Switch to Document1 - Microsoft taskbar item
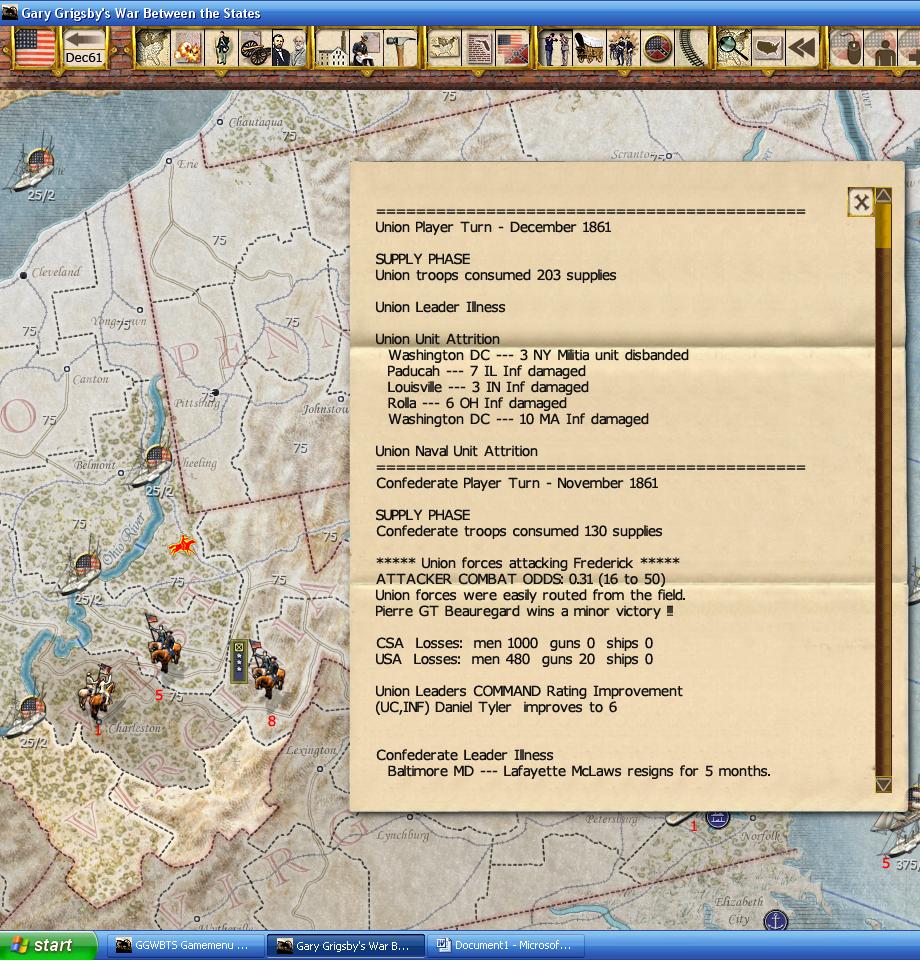The width and height of the screenshot is (920, 964). pyautogui.click(x=506, y=946)
